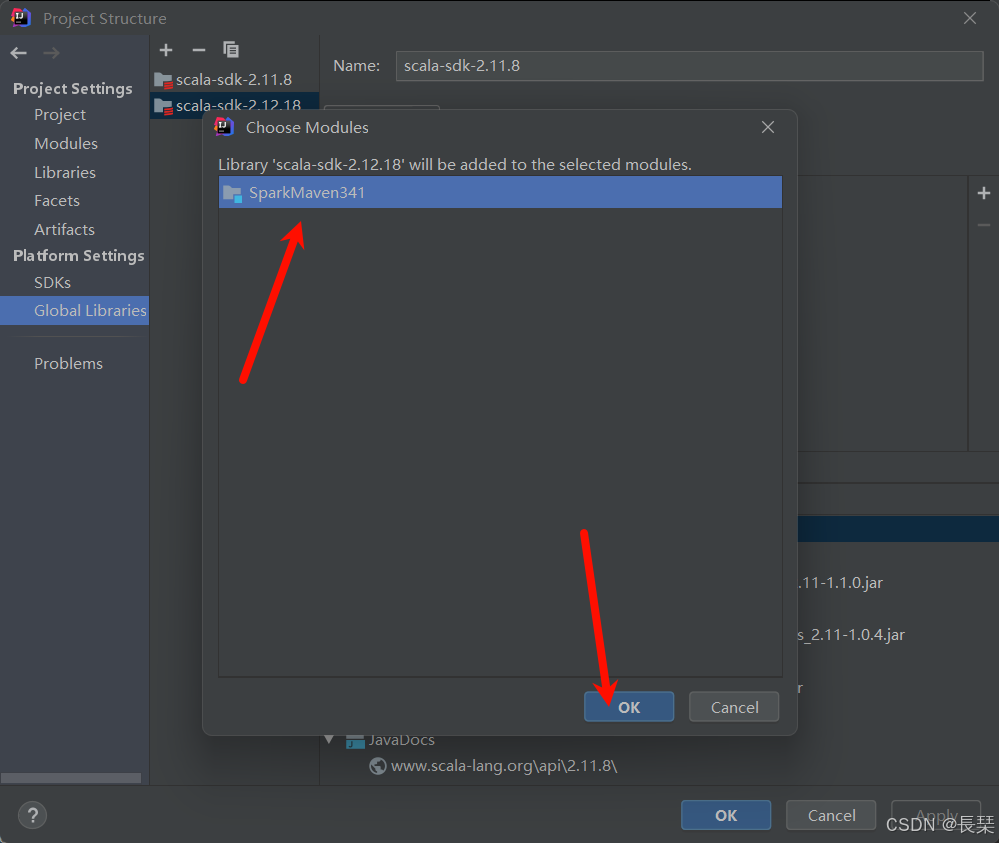Open the Artifacts settings section
This screenshot has height=843, width=999.
[x=64, y=229]
